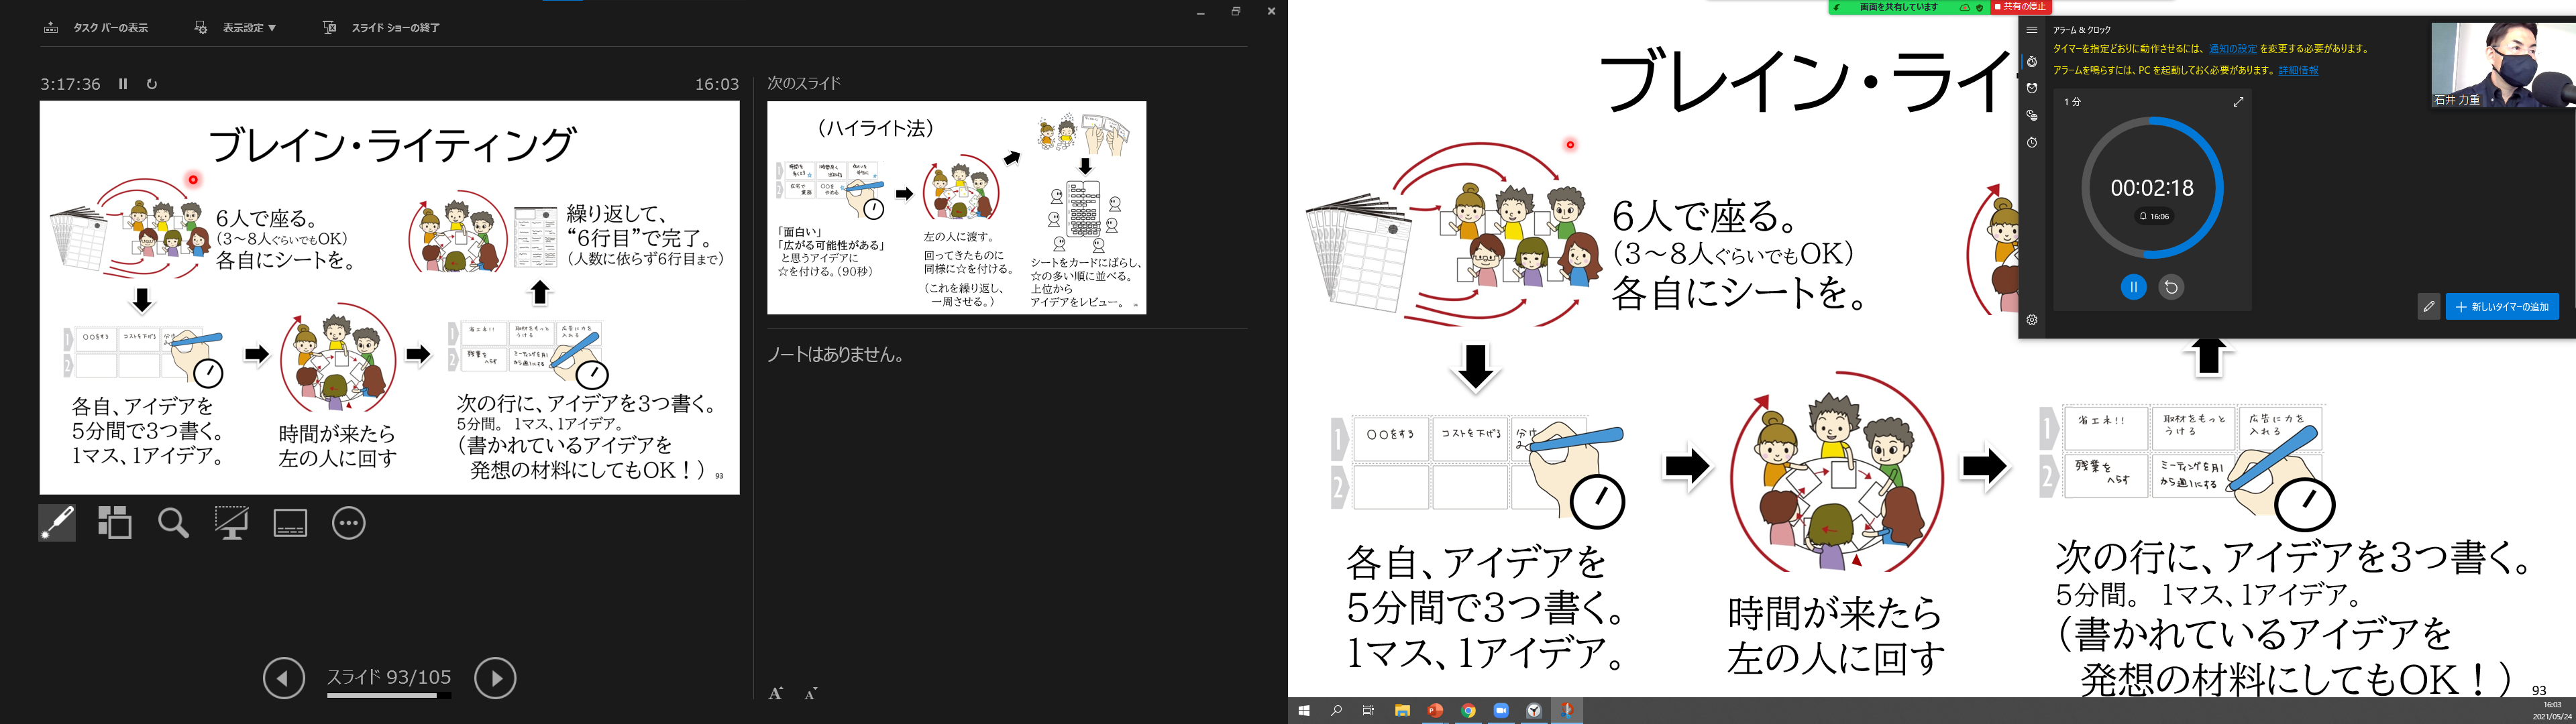This screenshot has width=2576, height=724.
Task: Open the 通知の設定 link
Action: coord(2232,49)
